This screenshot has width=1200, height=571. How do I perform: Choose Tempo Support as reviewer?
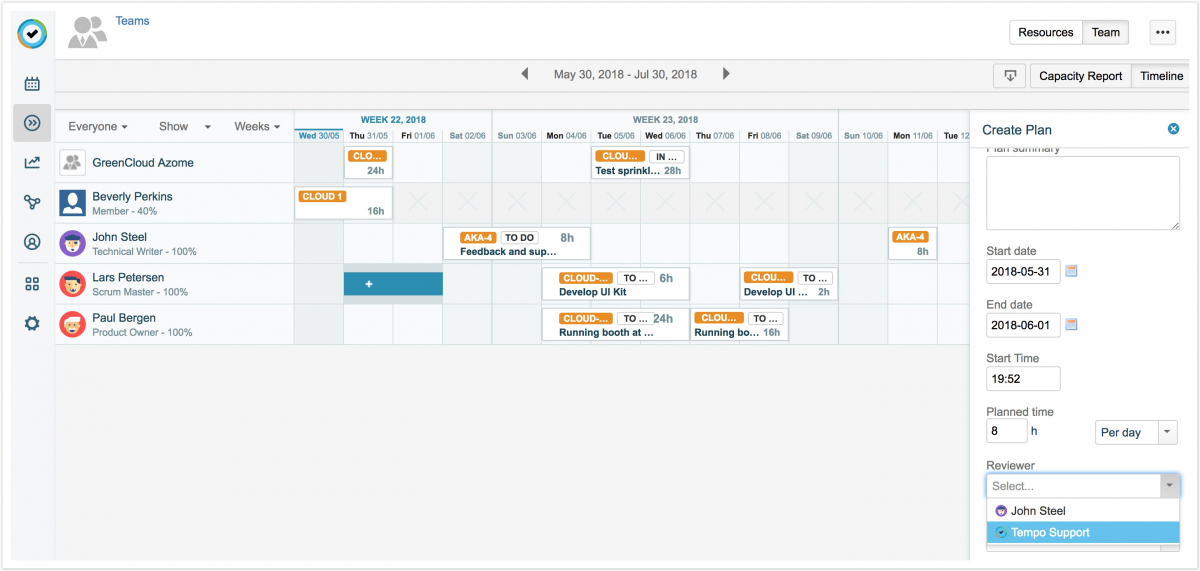coord(1049,532)
